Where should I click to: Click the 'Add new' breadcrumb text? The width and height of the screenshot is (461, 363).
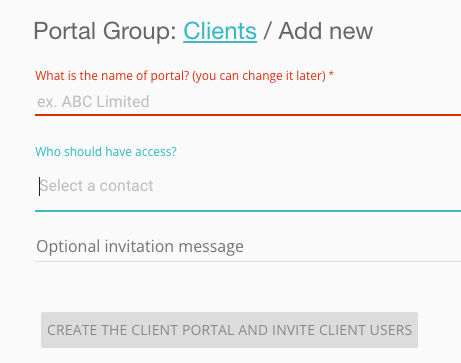click(326, 31)
